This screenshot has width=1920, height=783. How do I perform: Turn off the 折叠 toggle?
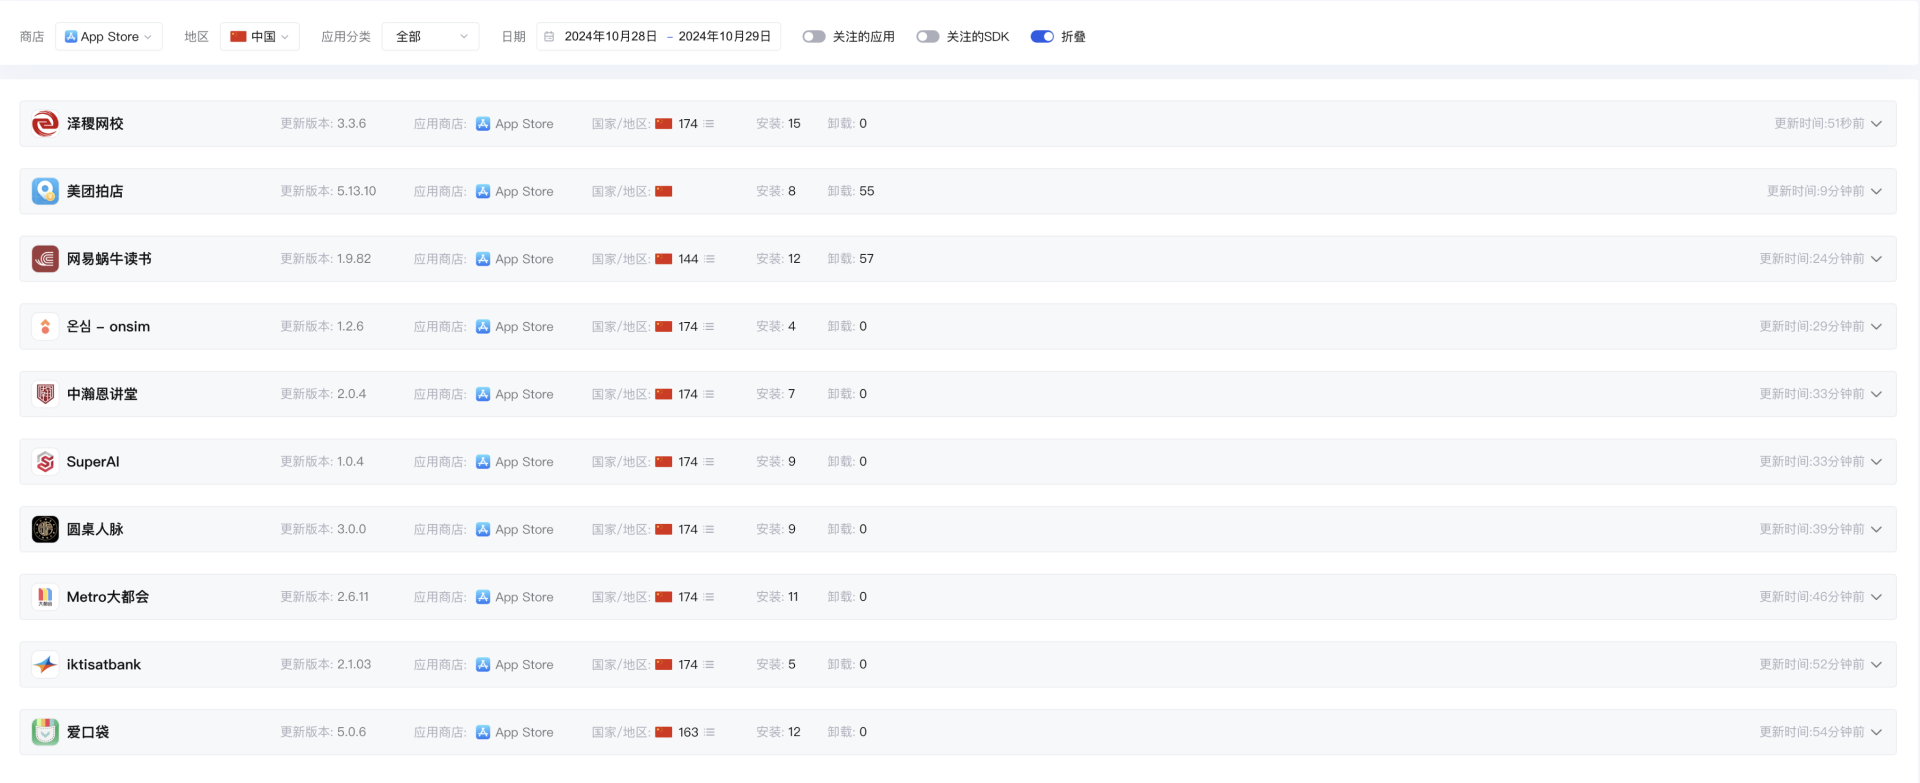(x=1042, y=37)
